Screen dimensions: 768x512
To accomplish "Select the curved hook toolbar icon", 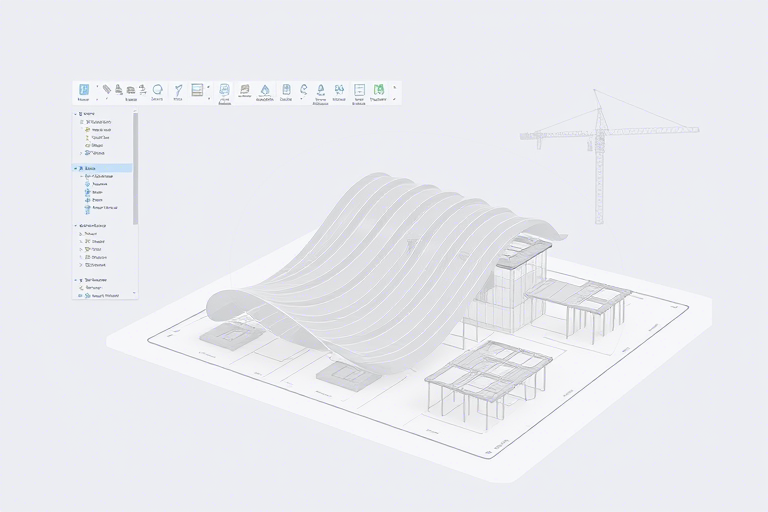I will pos(304,89).
